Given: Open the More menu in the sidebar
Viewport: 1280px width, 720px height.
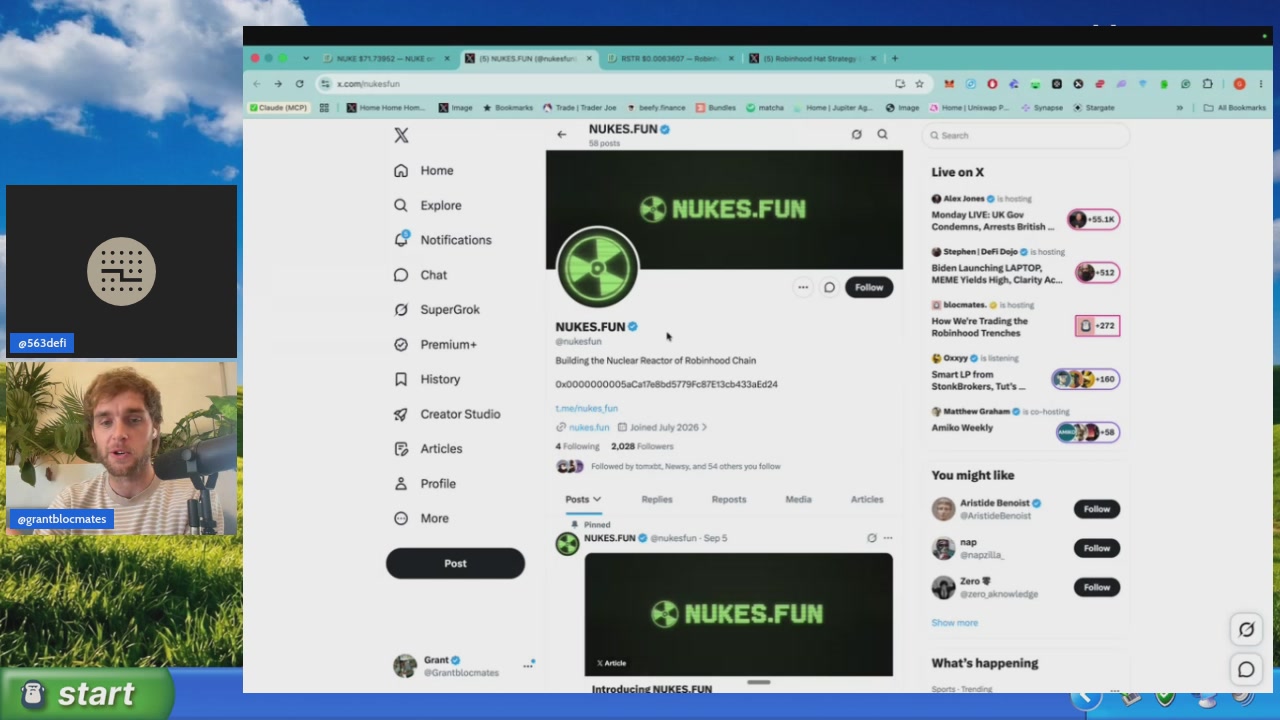Looking at the screenshot, I should [420, 518].
